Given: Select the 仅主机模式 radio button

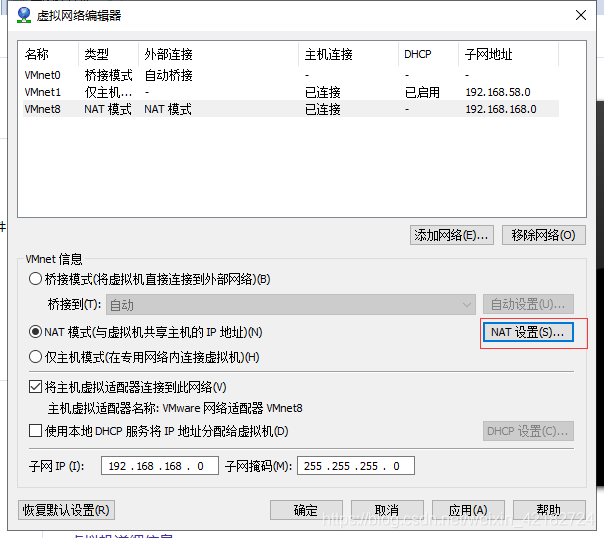Looking at the screenshot, I should pyautogui.click(x=35, y=357).
